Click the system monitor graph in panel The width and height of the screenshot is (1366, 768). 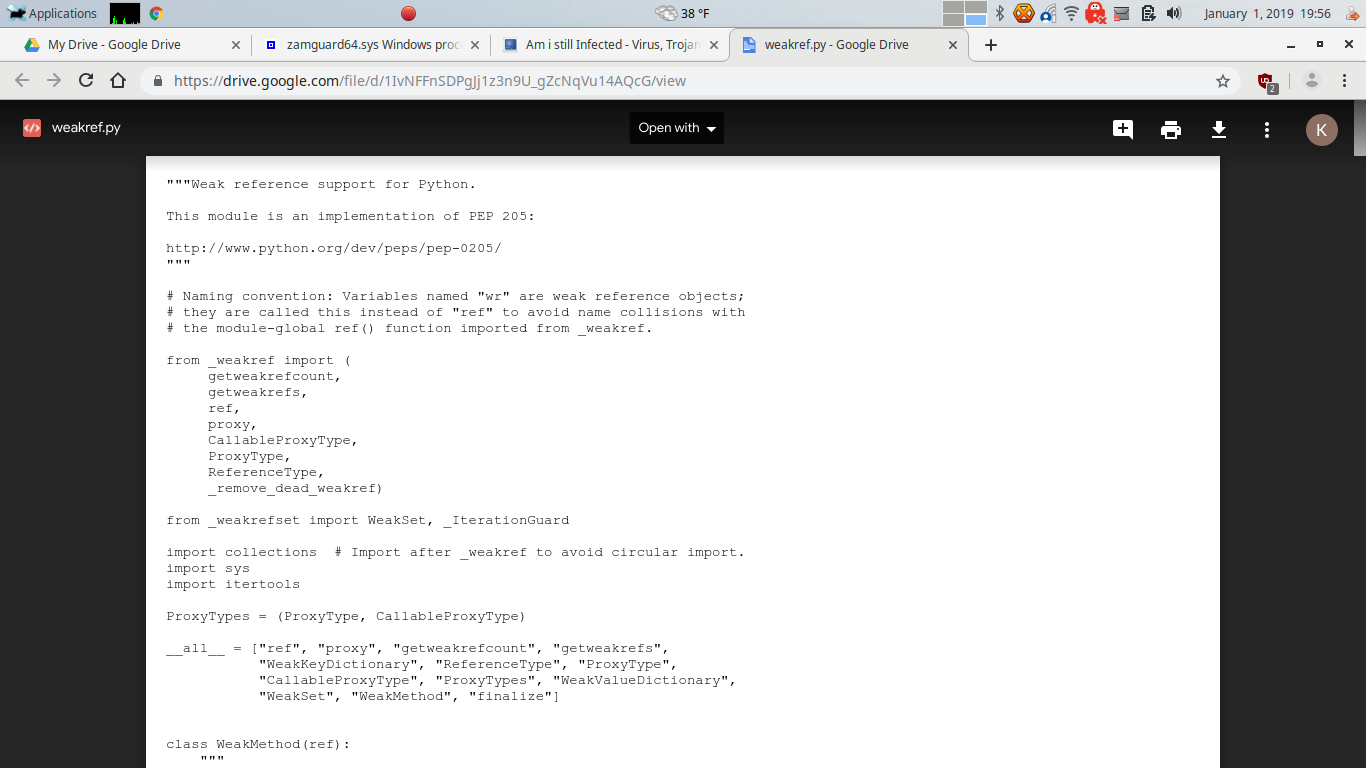click(x=125, y=13)
